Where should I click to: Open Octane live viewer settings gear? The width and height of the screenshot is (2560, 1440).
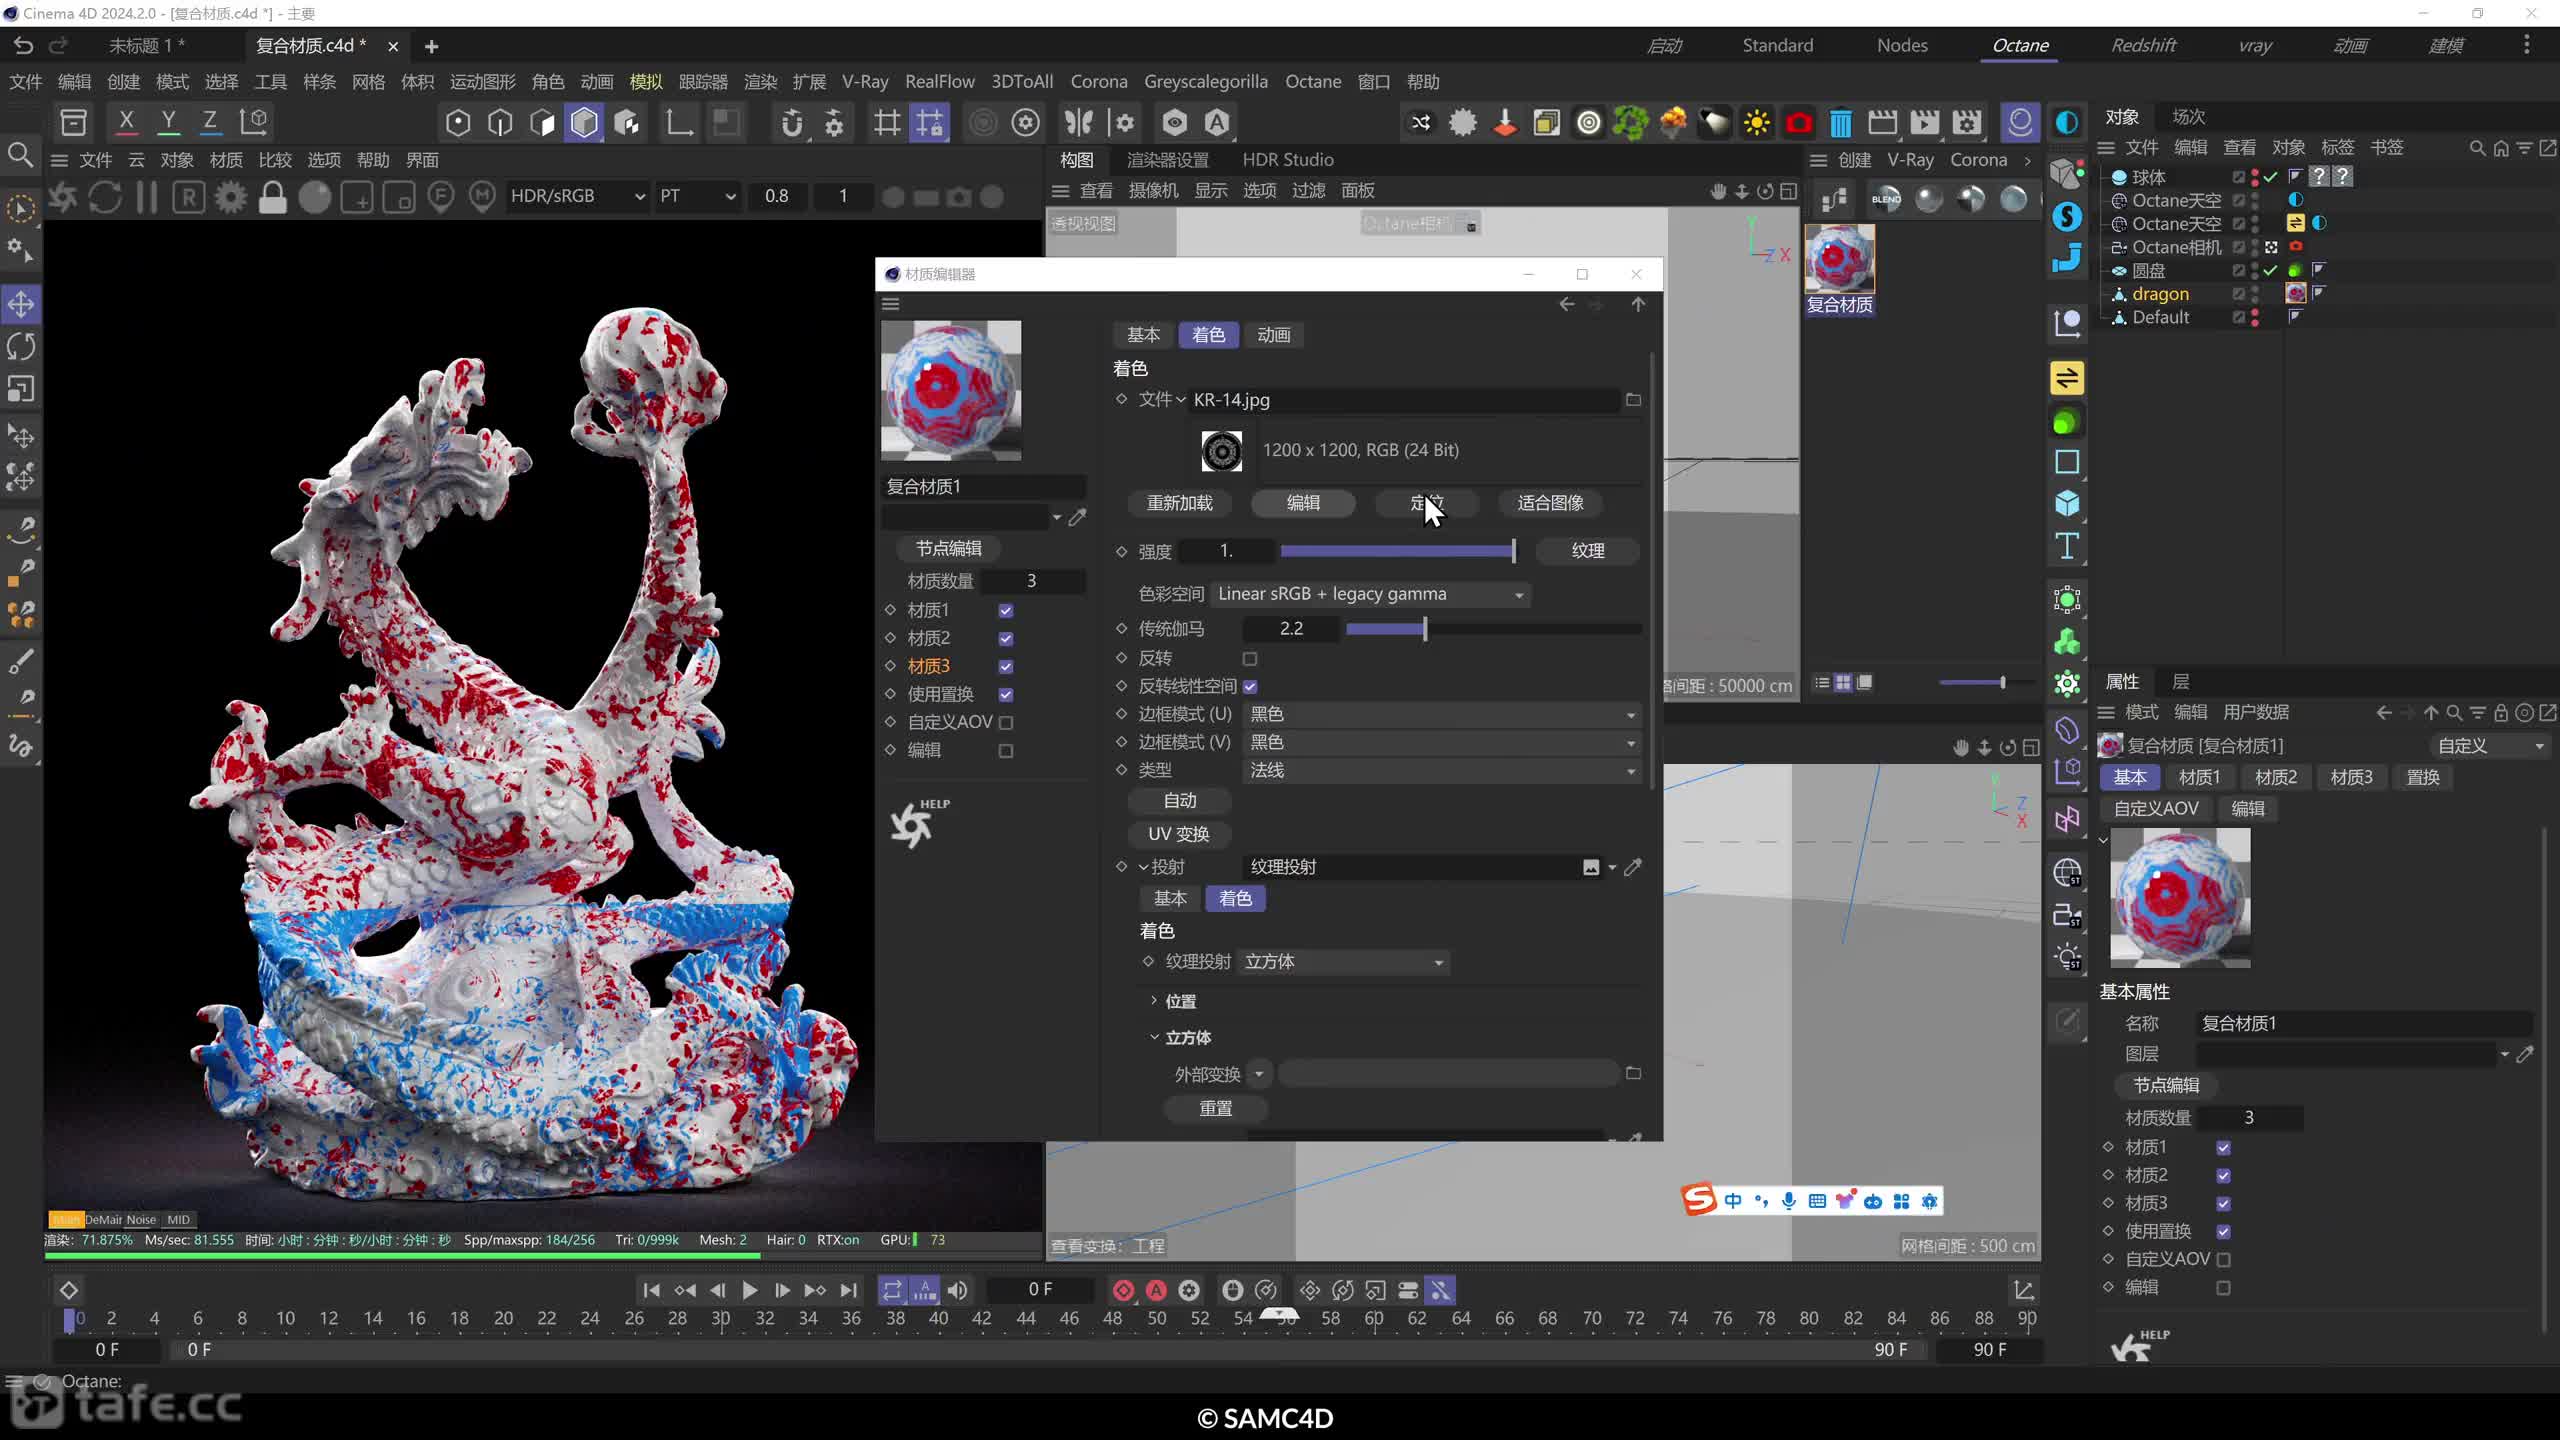[x=230, y=197]
